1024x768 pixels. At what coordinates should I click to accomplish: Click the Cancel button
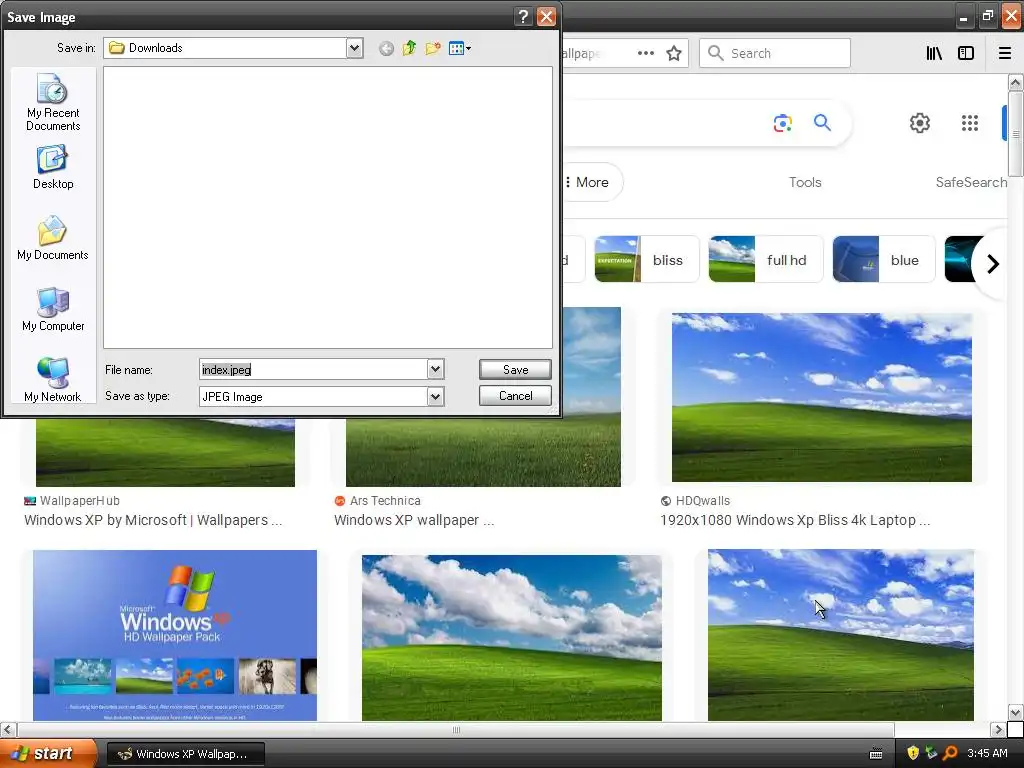(x=515, y=396)
